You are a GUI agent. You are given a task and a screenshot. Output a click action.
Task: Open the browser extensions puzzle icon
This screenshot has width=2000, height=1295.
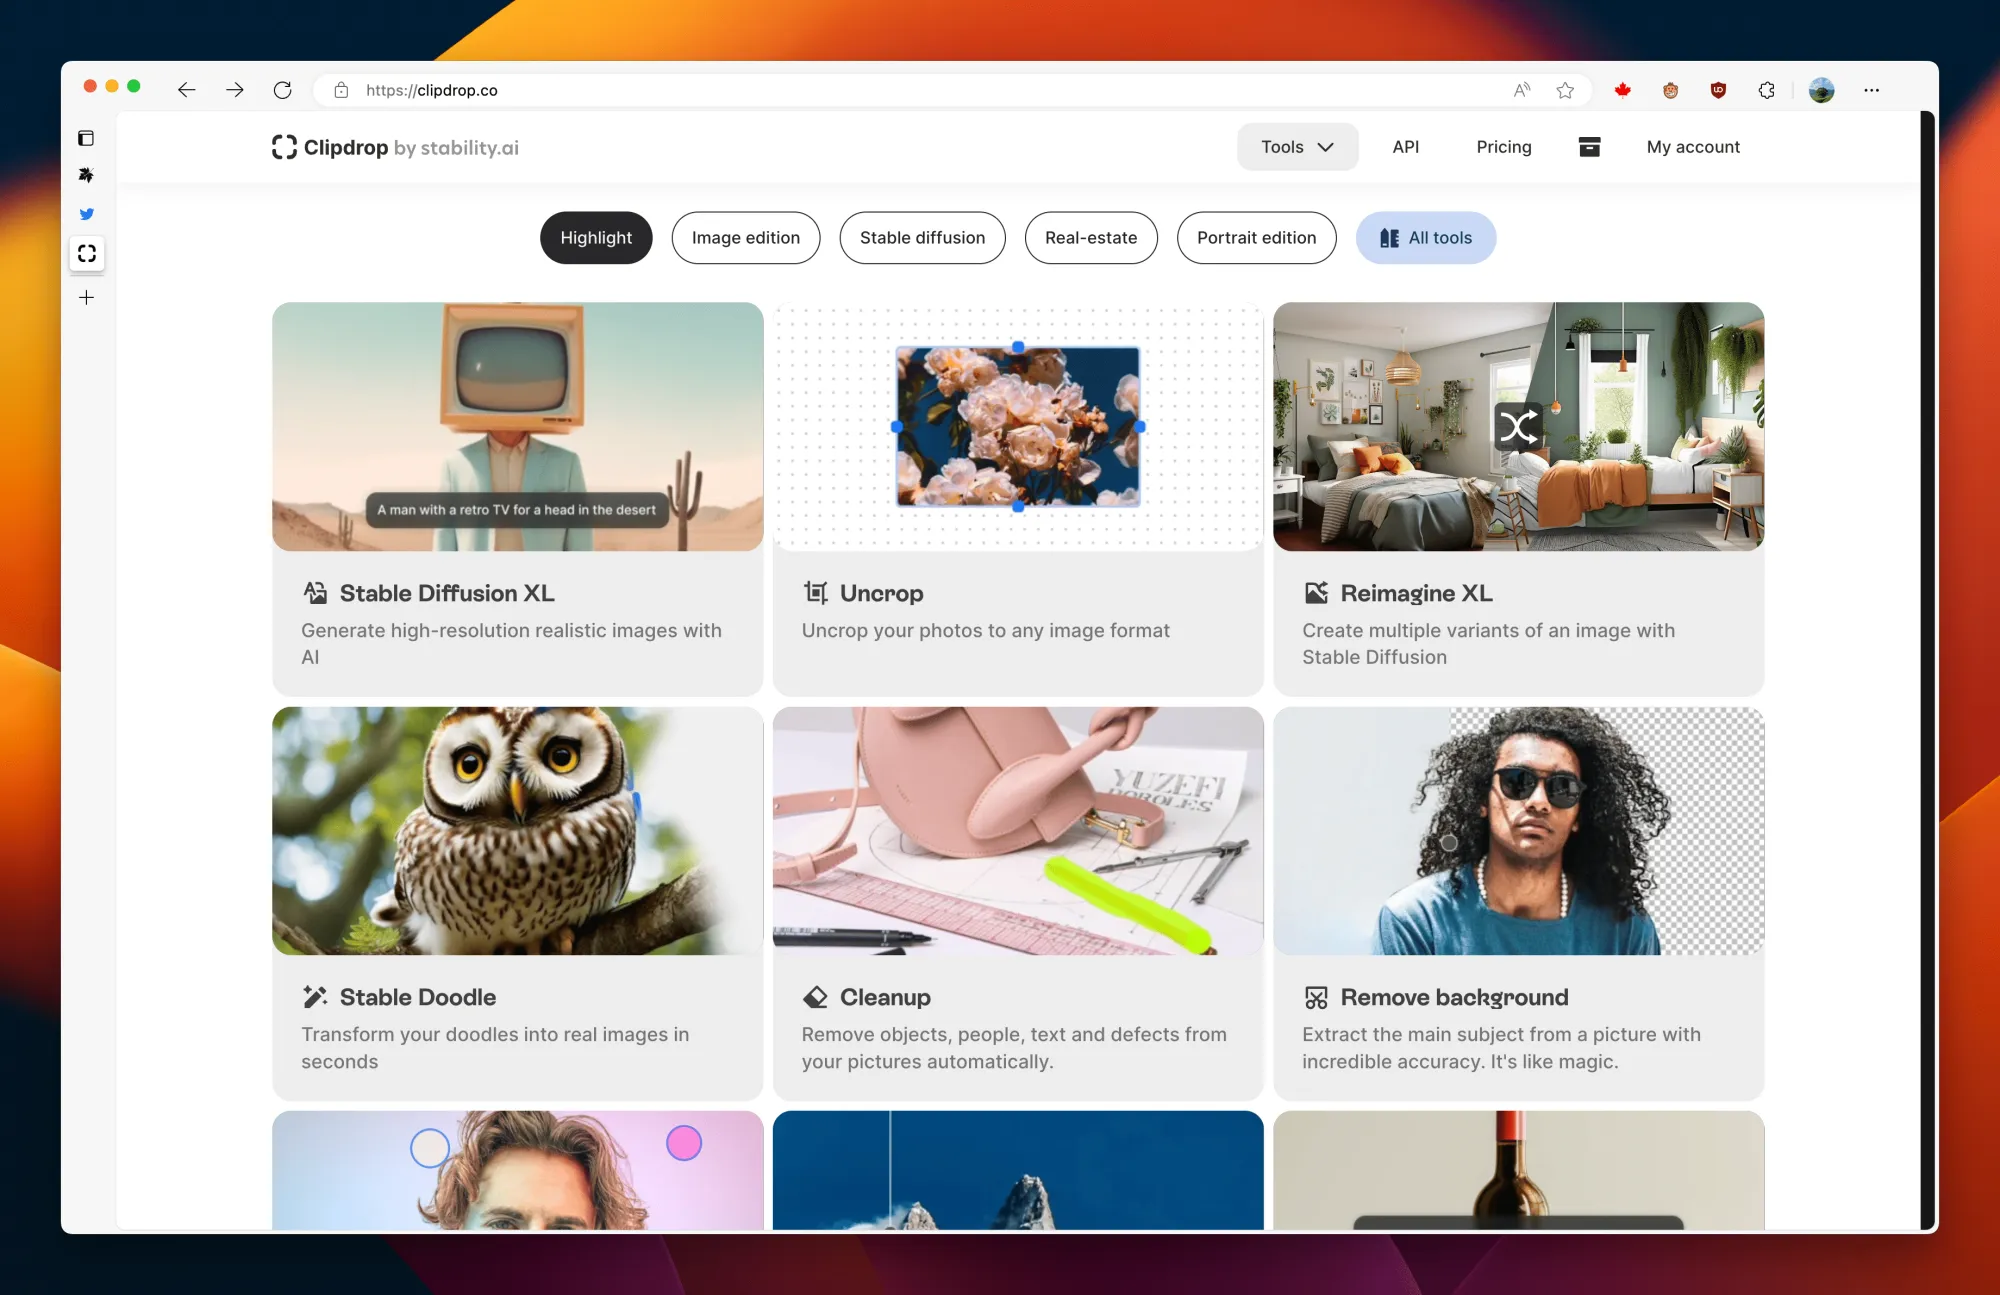(x=1767, y=90)
